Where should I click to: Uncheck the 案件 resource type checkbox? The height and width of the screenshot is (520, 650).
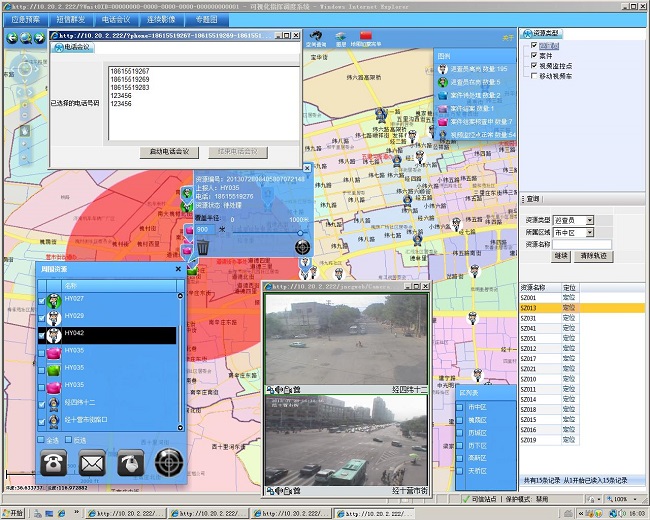click(534, 55)
